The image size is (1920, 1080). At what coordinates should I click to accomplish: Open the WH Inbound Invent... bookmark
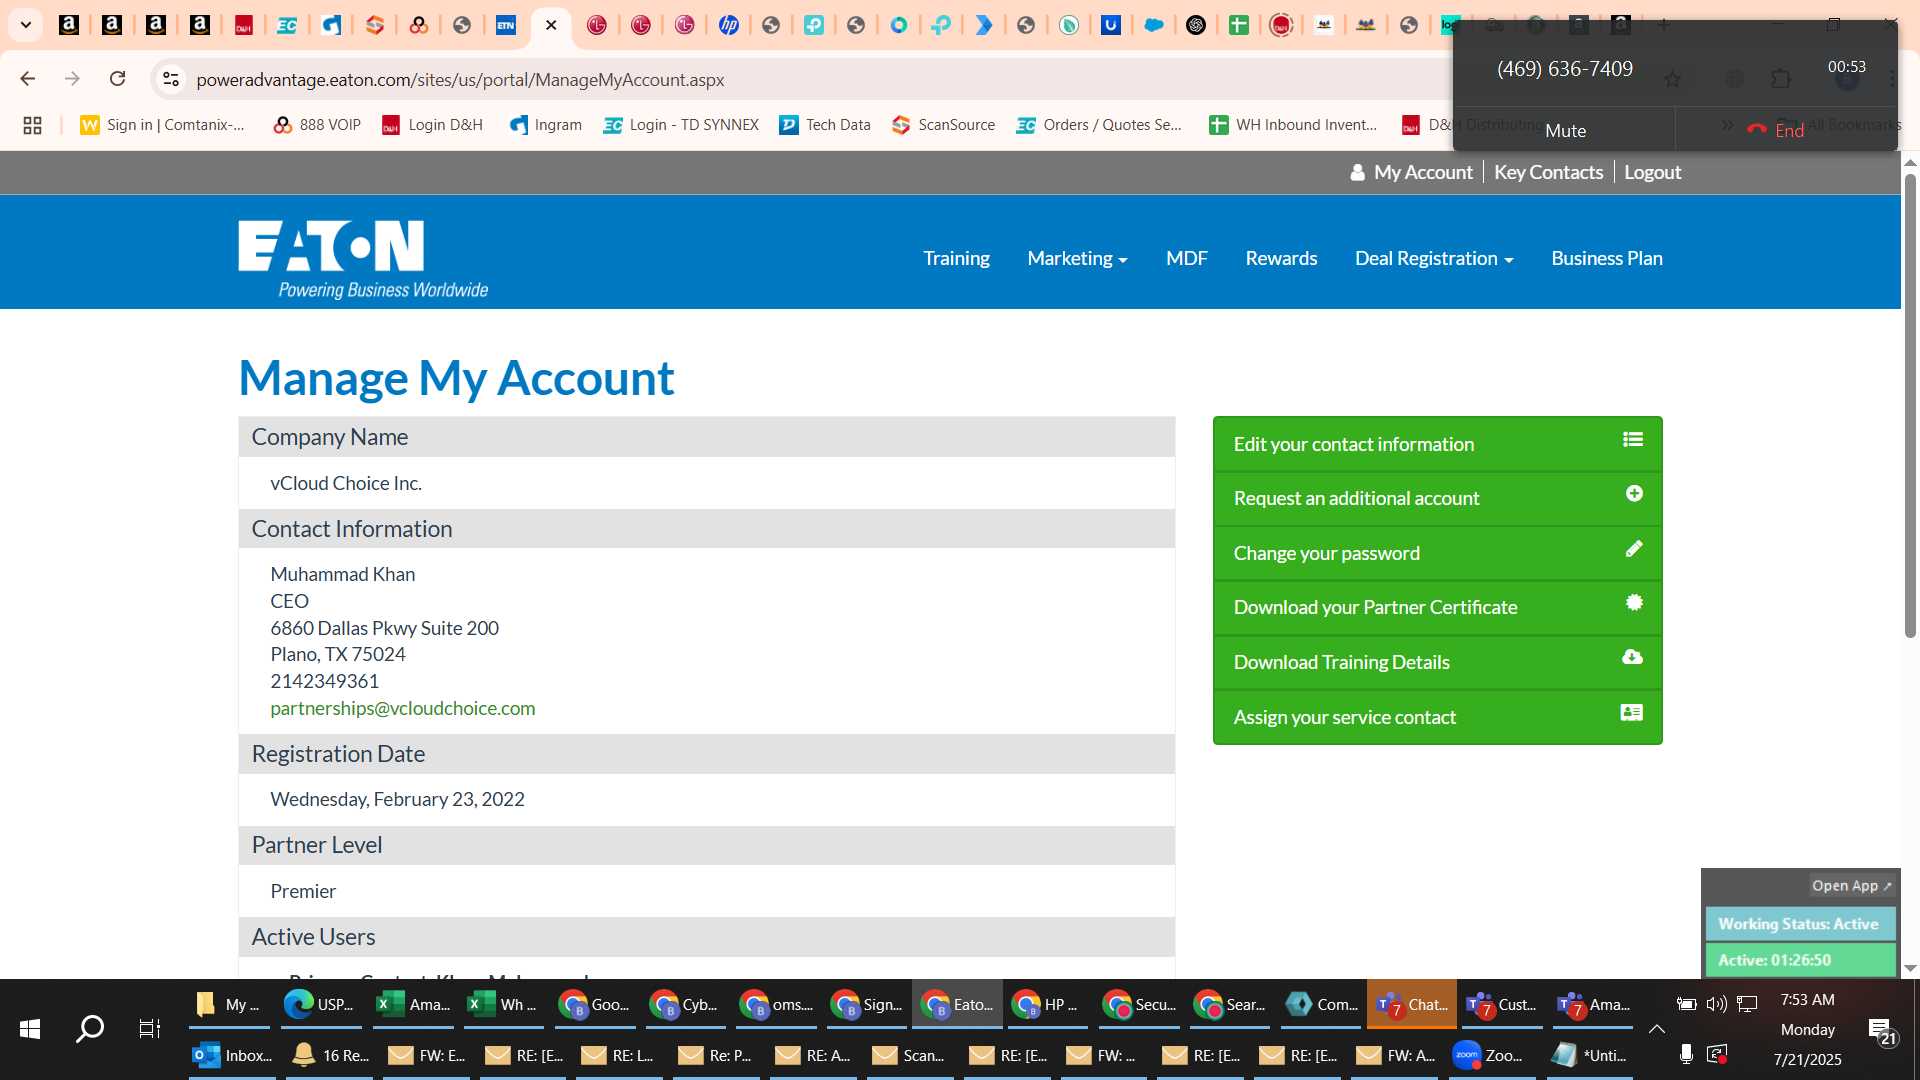pos(1293,125)
